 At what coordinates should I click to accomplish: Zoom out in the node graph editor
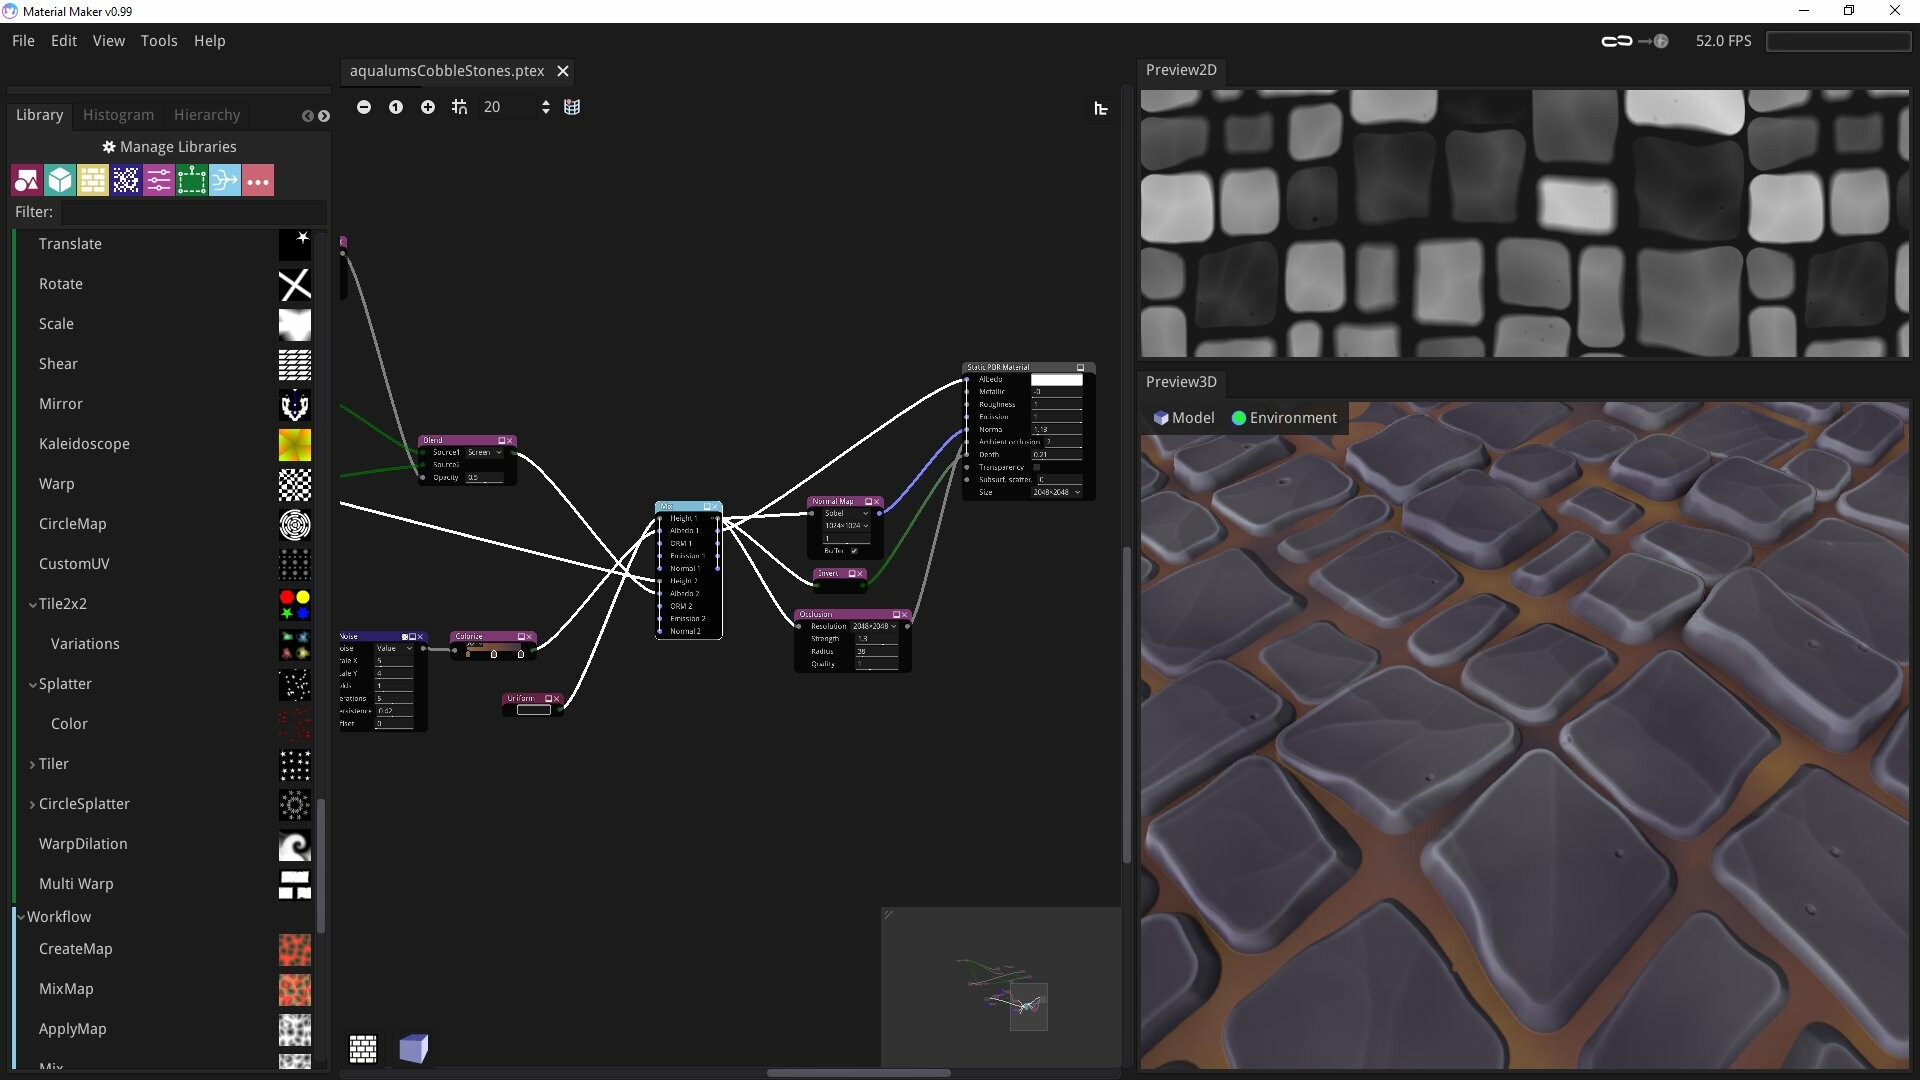[363, 107]
